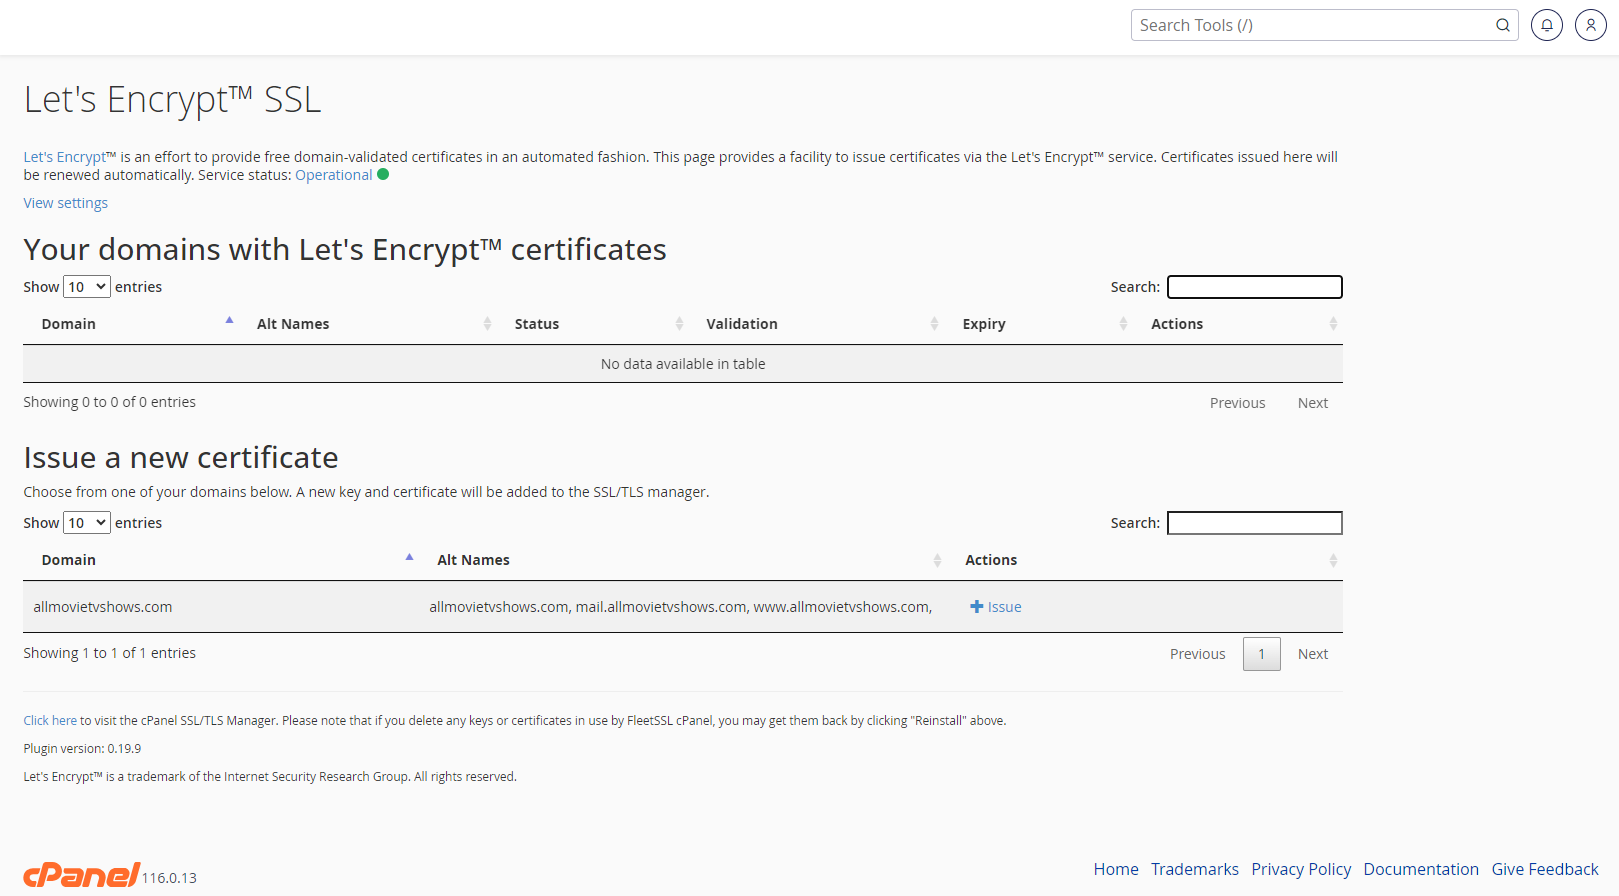Screen dimensions: 1619x896
Task: Follow Click here link to SSL/TLS Manager
Action: point(50,720)
